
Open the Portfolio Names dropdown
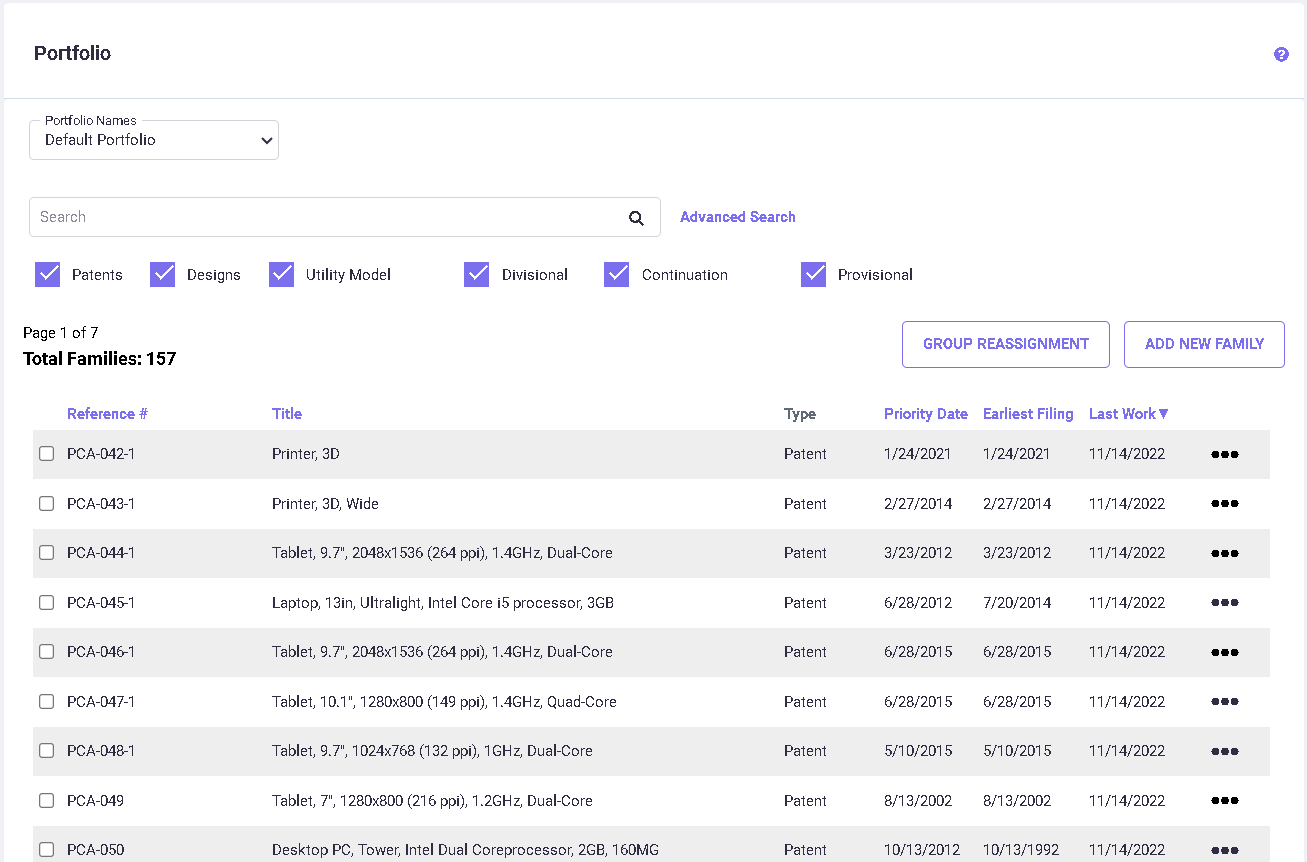click(x=154, y=141)
